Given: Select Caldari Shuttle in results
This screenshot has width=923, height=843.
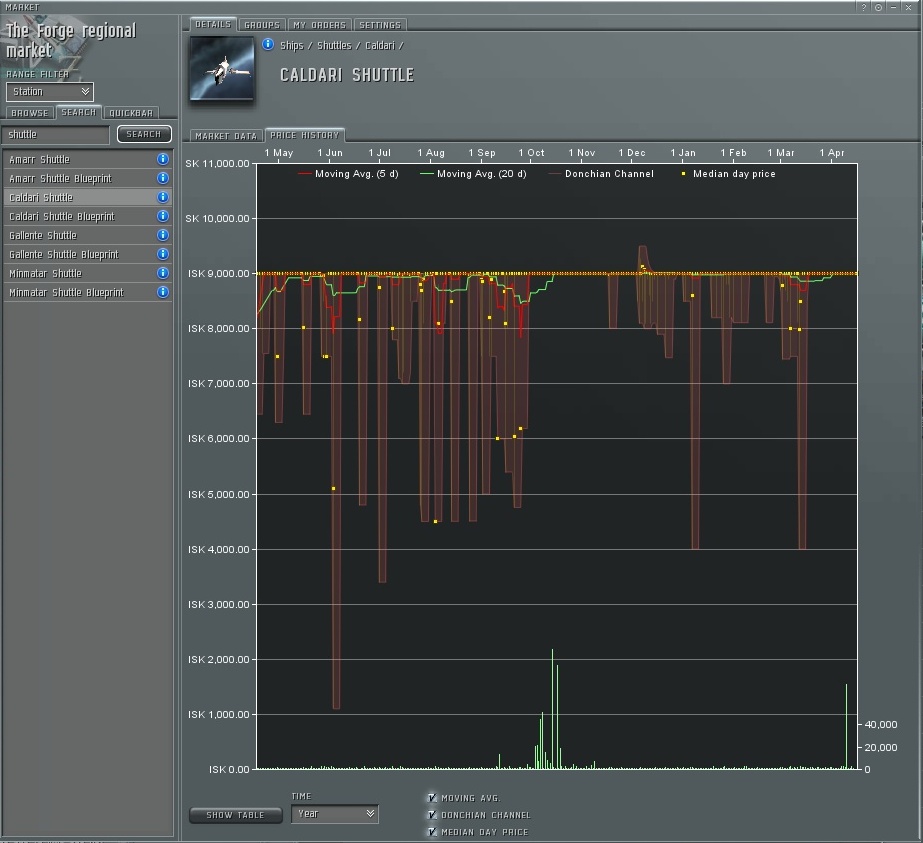Looking at the screenshot, I should [x=88, y=197].
